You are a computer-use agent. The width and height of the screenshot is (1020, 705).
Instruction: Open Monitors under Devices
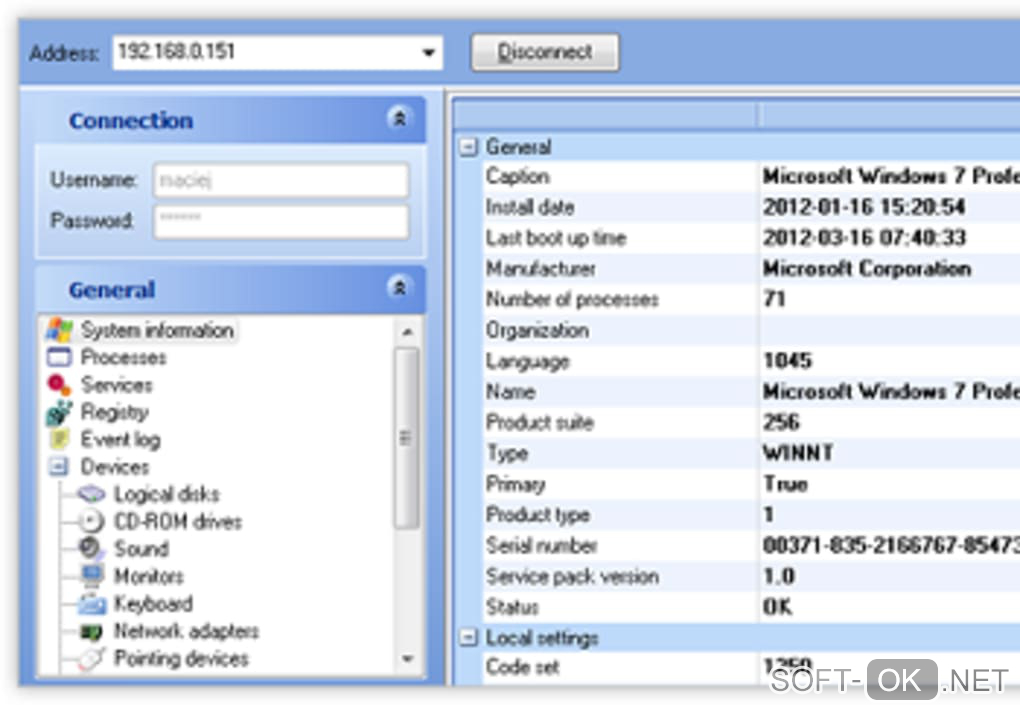pyautogui.click(x=149, y=576)
